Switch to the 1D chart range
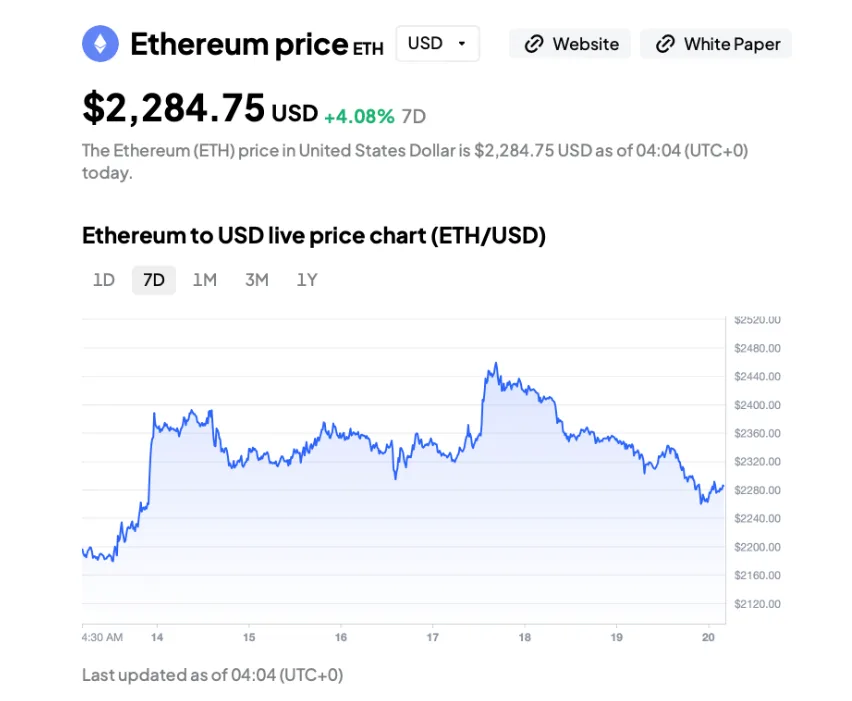Image resolution: width=852 pixels, height=701 pixels. click(104, 280)
